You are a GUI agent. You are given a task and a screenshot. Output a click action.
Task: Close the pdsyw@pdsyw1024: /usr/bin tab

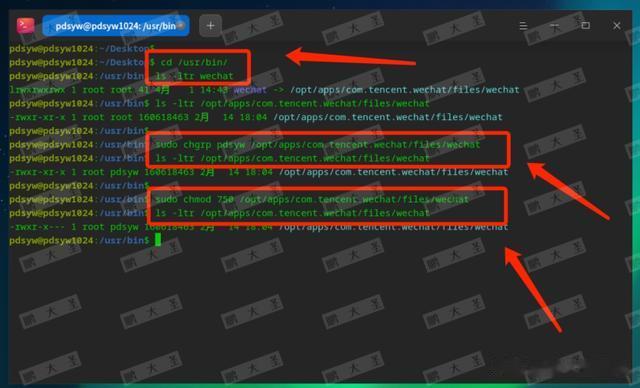click(x=181, y=25)
